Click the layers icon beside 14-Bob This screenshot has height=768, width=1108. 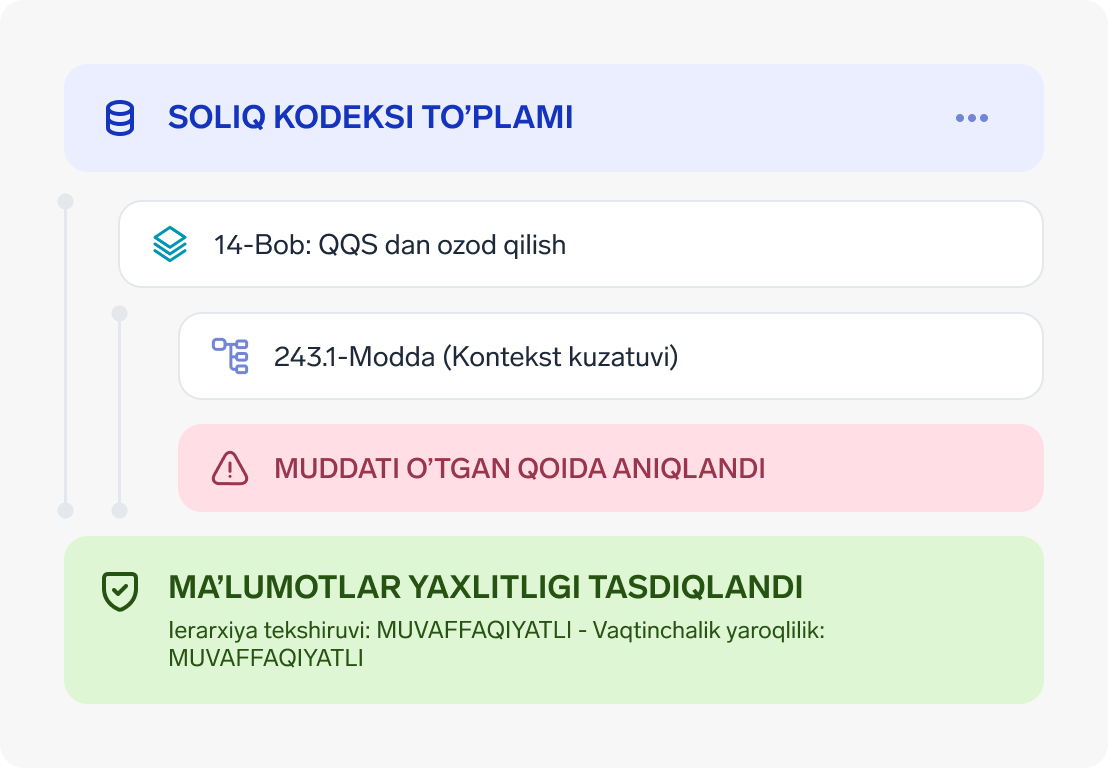click(170, 244)
